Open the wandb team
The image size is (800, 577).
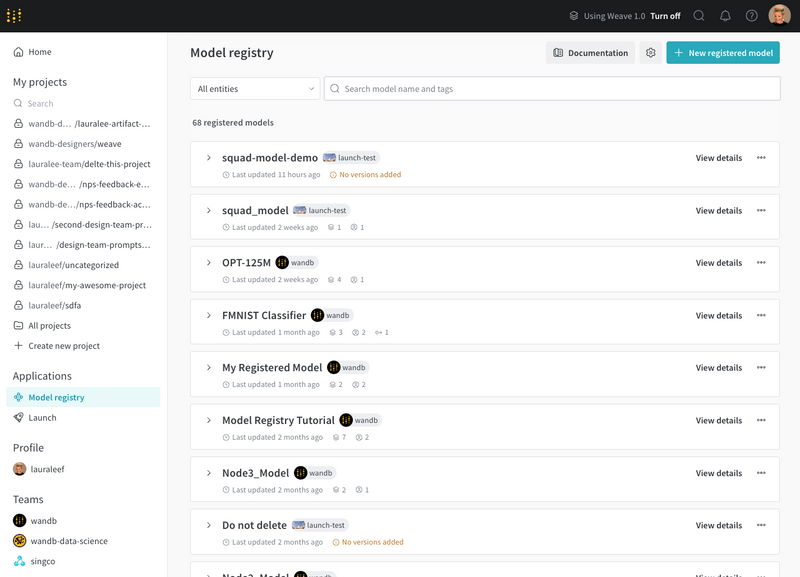35,520
